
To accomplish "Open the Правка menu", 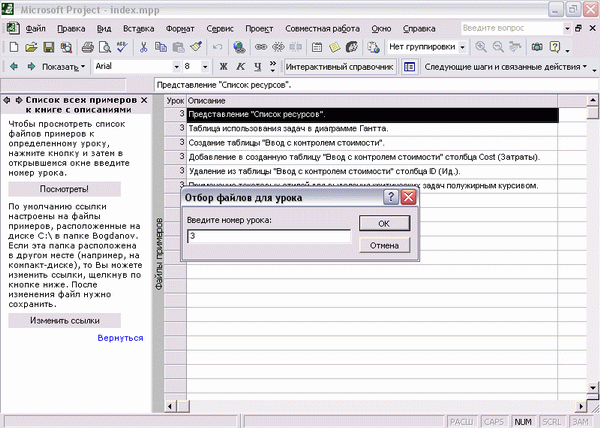I will (x=71, y=29).
